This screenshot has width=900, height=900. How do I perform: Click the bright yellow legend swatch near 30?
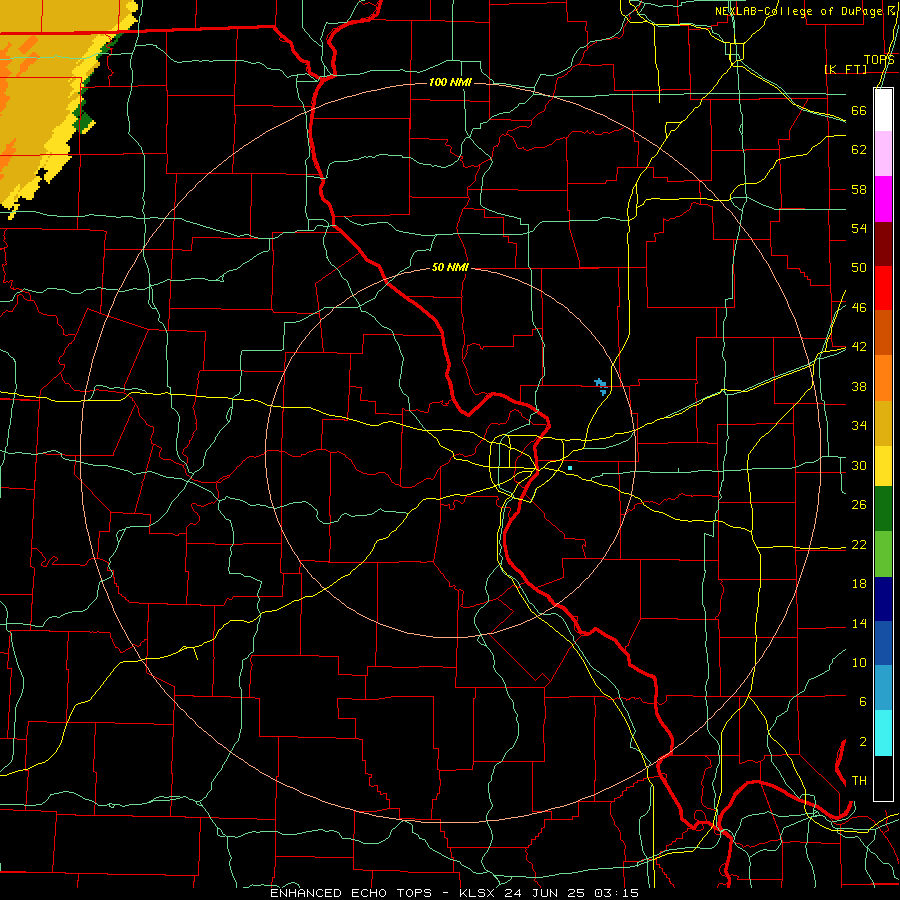point(883,465)
